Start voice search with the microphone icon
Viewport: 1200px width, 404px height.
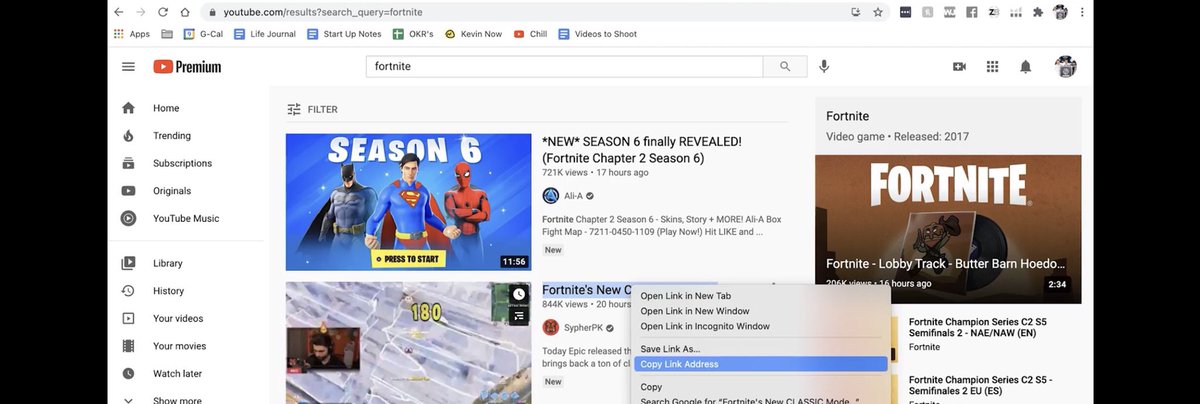coord(824,67)
